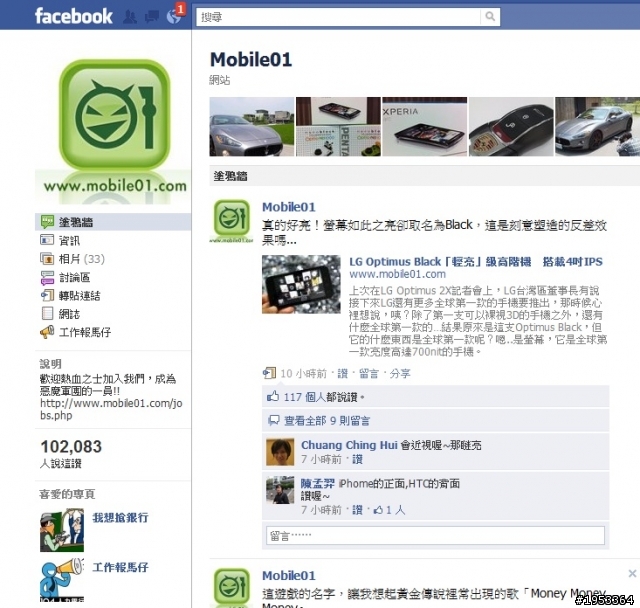Like Chuang Ching Hui's comment via 讚

pos(358,459)
